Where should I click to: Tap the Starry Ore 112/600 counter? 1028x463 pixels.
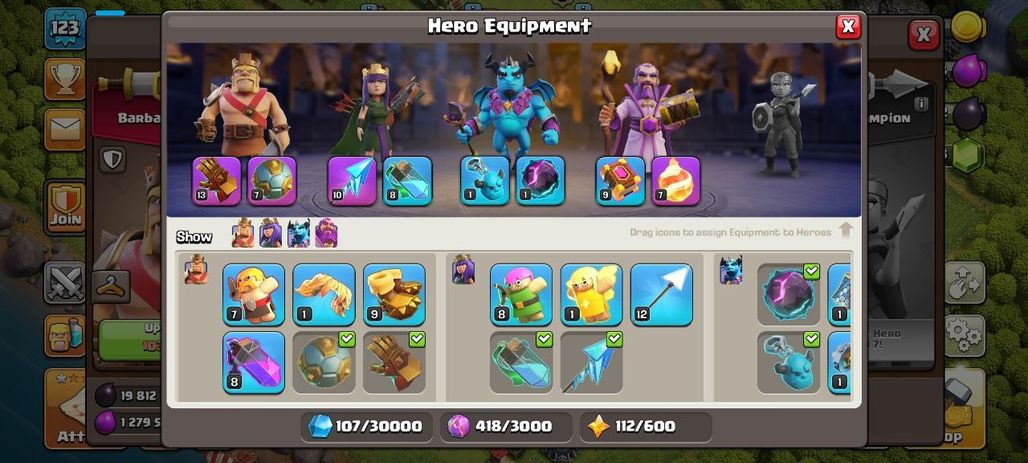645,426
